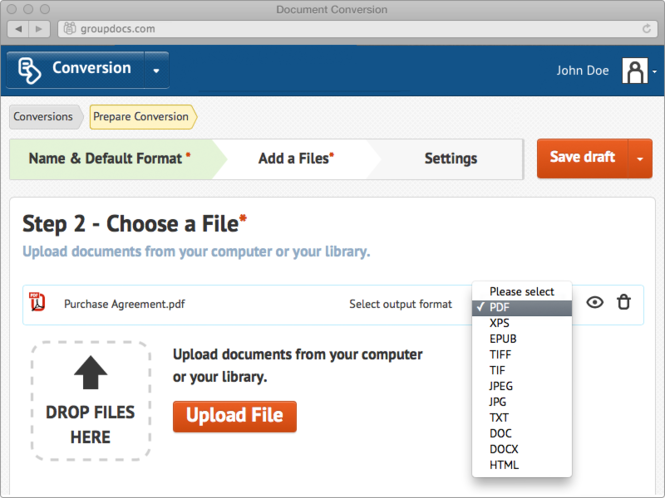Click the upload arrow in drop zone
The width and height of the screenshot is (665, 498).
(x=90, y=372)
